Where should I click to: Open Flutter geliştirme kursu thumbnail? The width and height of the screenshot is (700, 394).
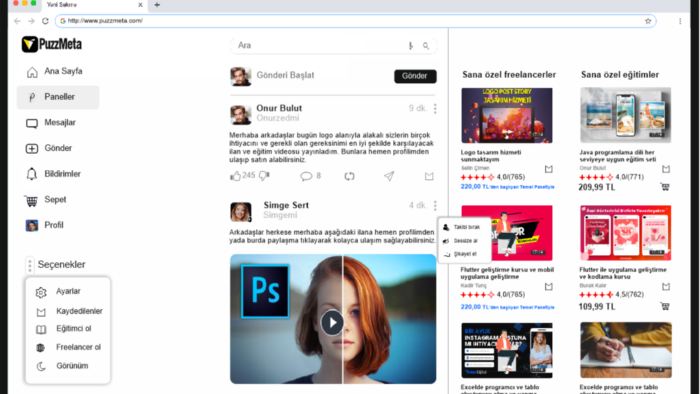507,233
